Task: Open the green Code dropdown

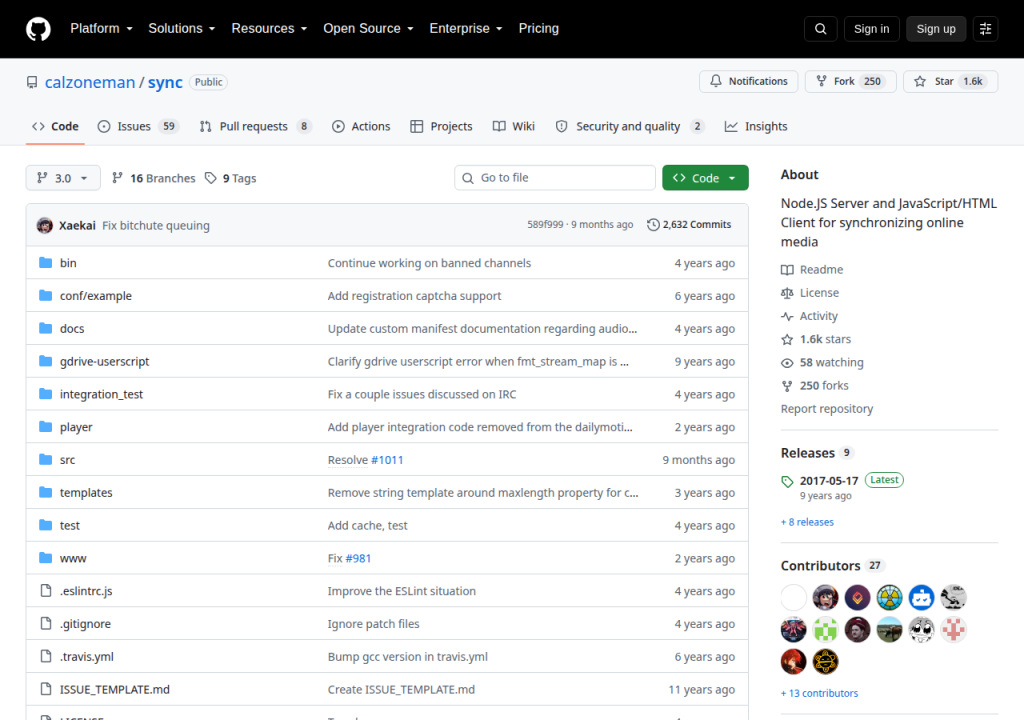Action: (x=705, y=178)
